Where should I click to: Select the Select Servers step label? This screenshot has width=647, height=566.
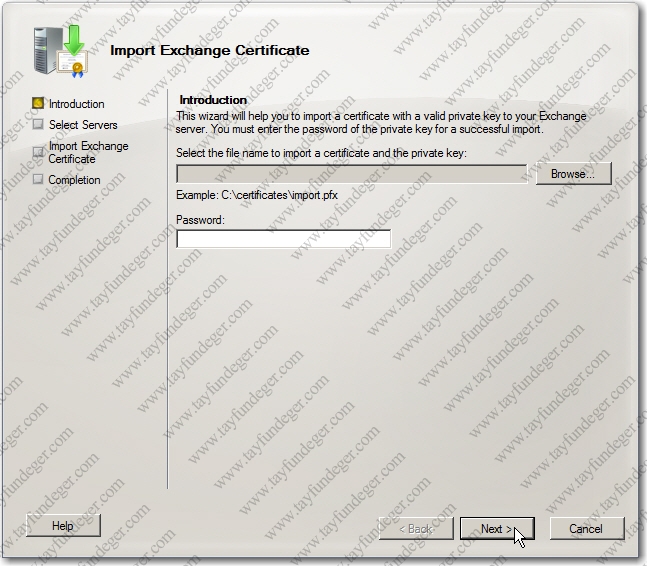click(83, 125)
